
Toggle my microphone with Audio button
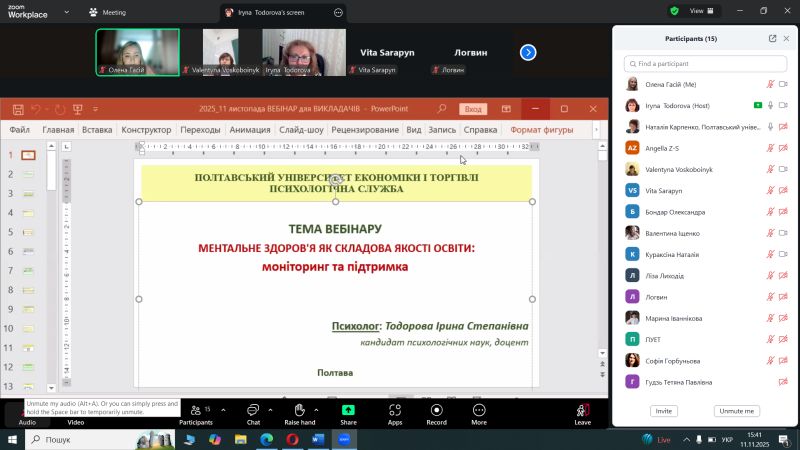pos(27,411)
